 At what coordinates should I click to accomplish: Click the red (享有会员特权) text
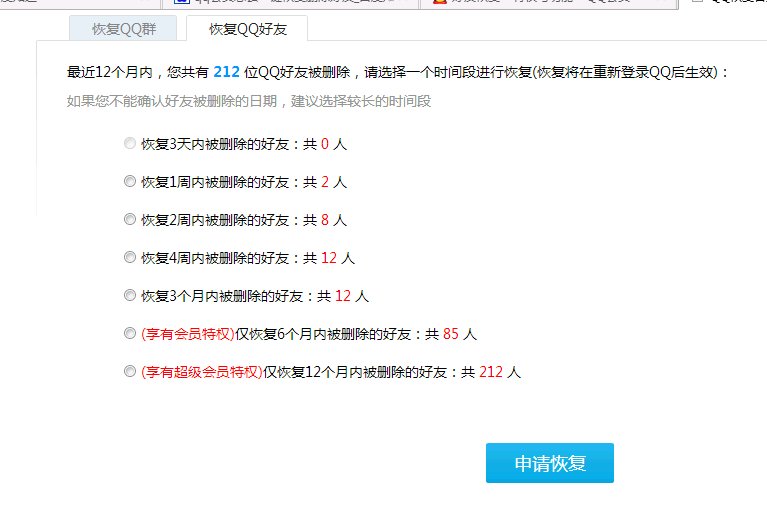[188, 334]
